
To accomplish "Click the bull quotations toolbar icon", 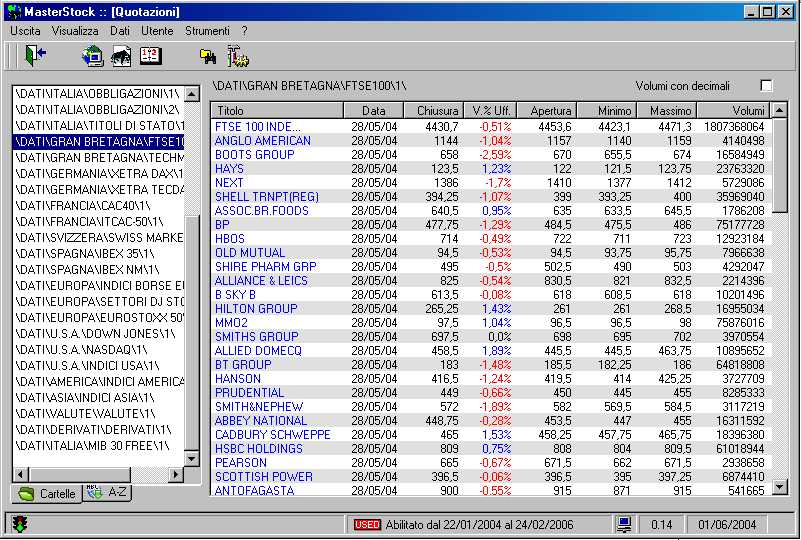I will 121,56.
